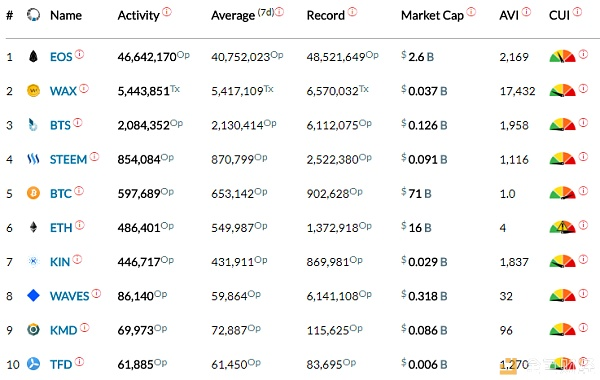Click the info icon next to EOS

click(79, 54)
